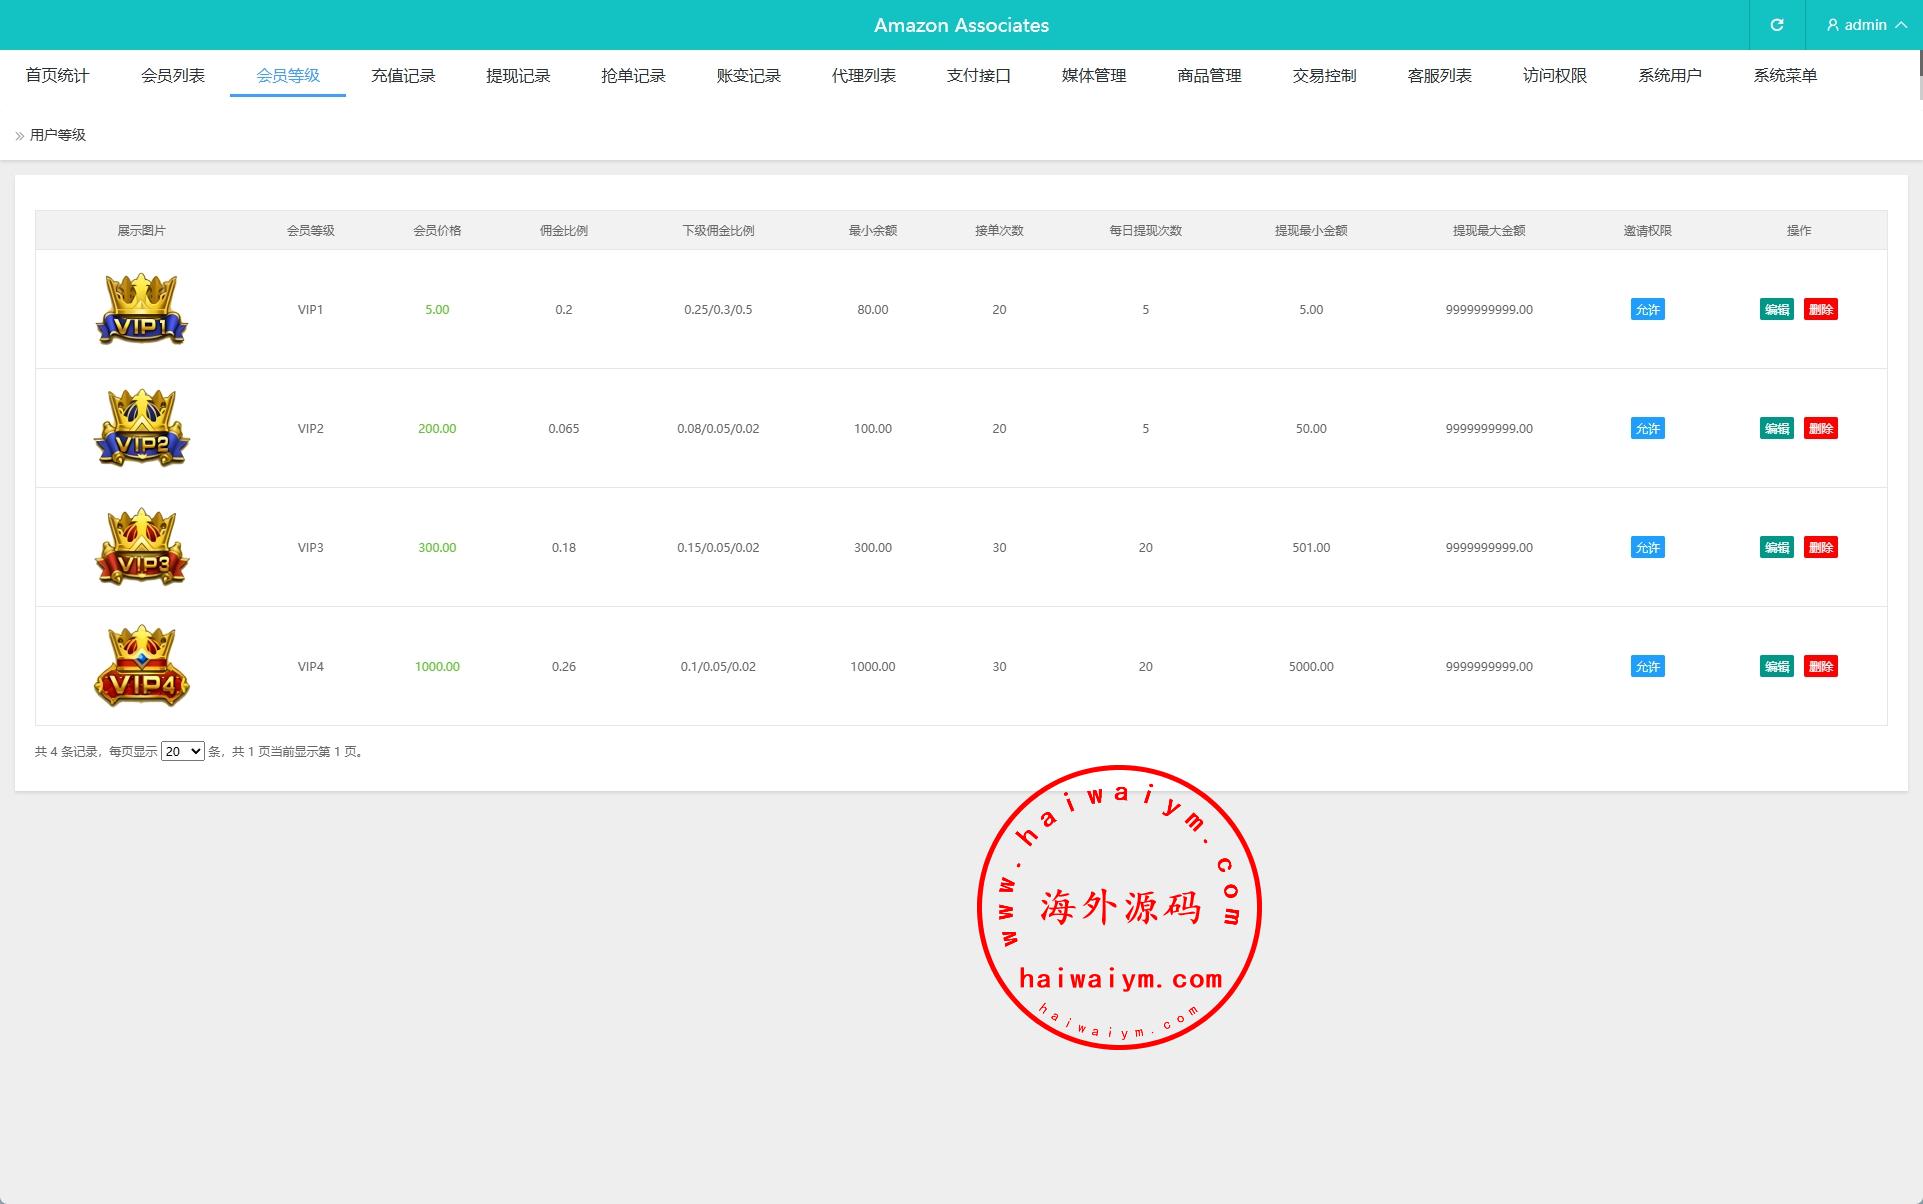1923x1204 pixels.
Task: Edit the VIP1 level with 编辑
Action: tap(1776, 309)
